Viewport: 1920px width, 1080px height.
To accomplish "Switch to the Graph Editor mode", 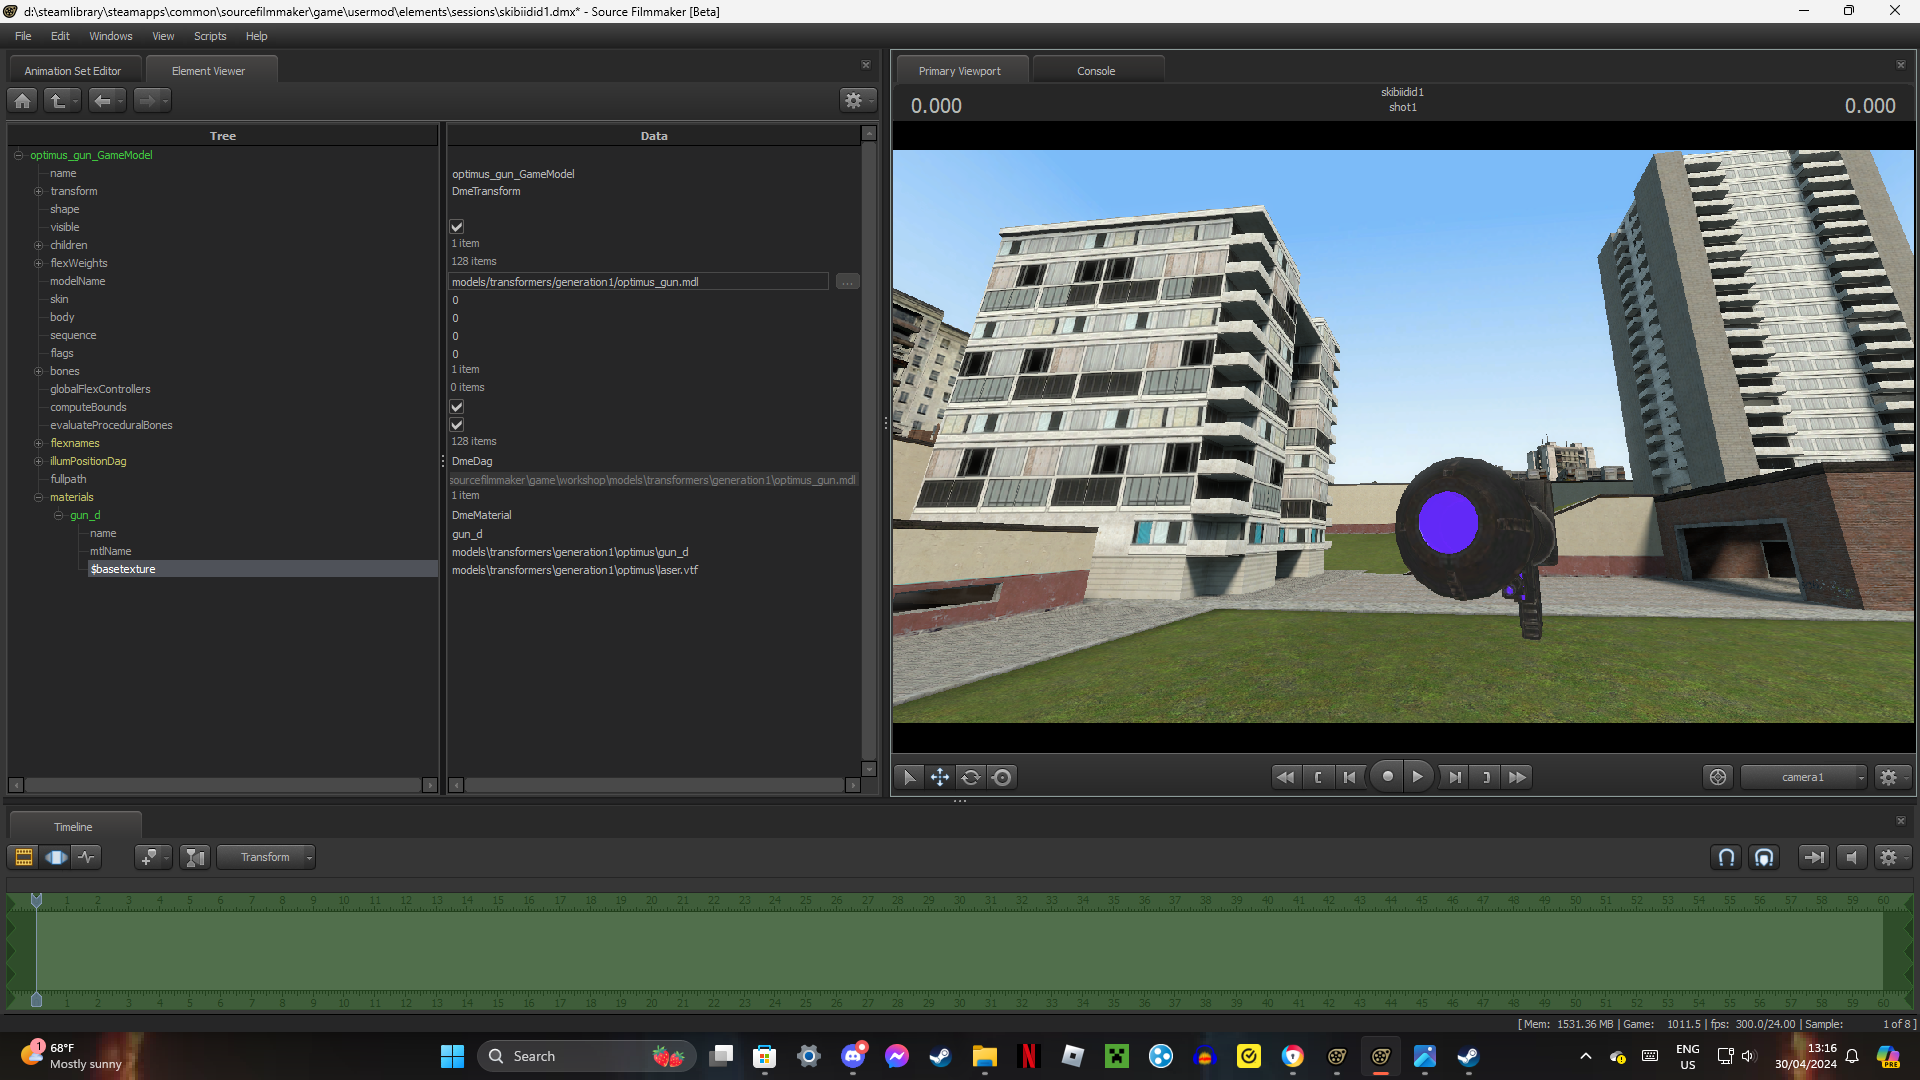I will click(x=87, y=857).
